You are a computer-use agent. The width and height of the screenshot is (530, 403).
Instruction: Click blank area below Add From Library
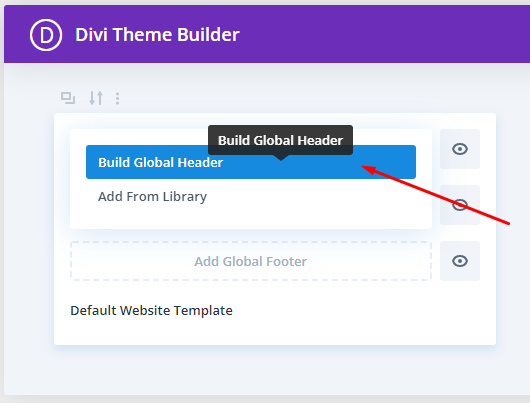click(x=251, y=216)
